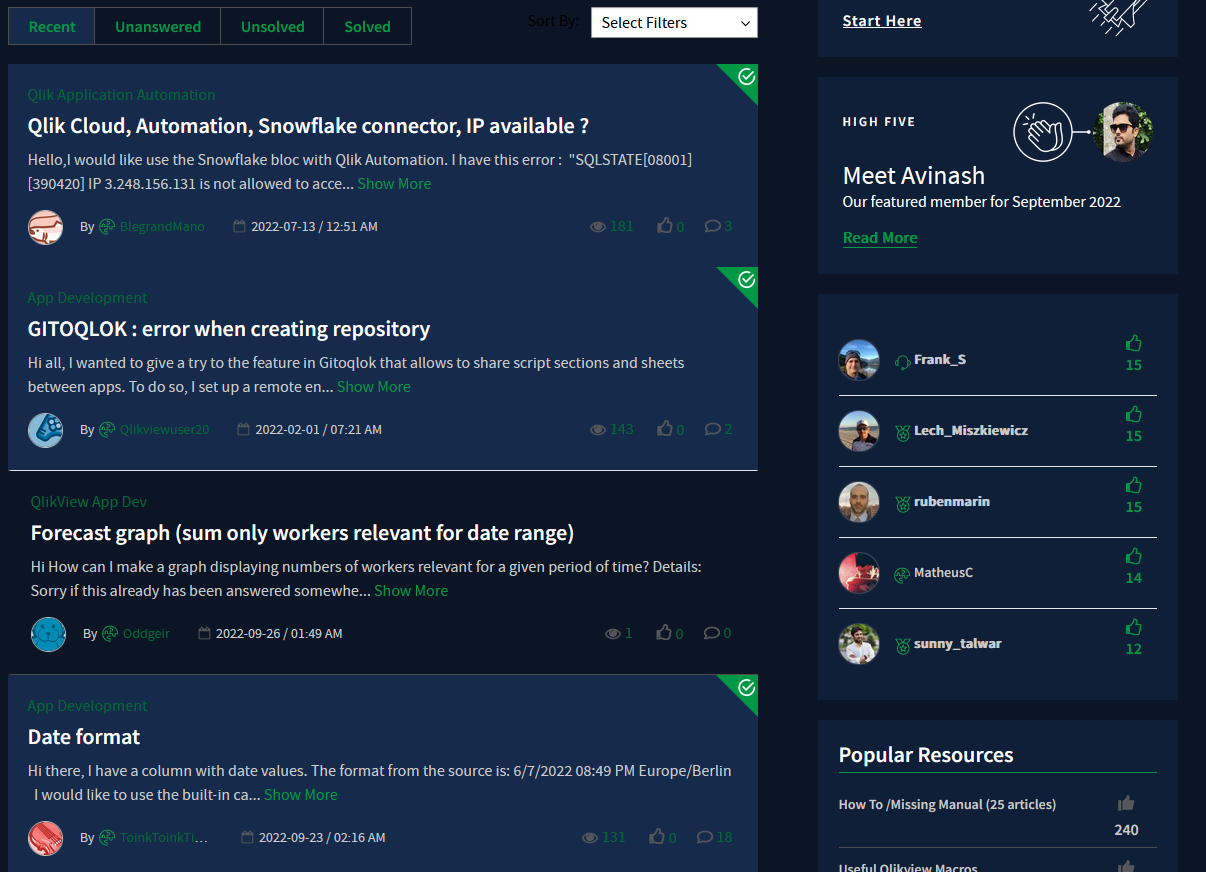Click Frank_S kudos thumbs-up icon
The height and width of the screenshot is (872, 1206).
(x=1133, y=343)
